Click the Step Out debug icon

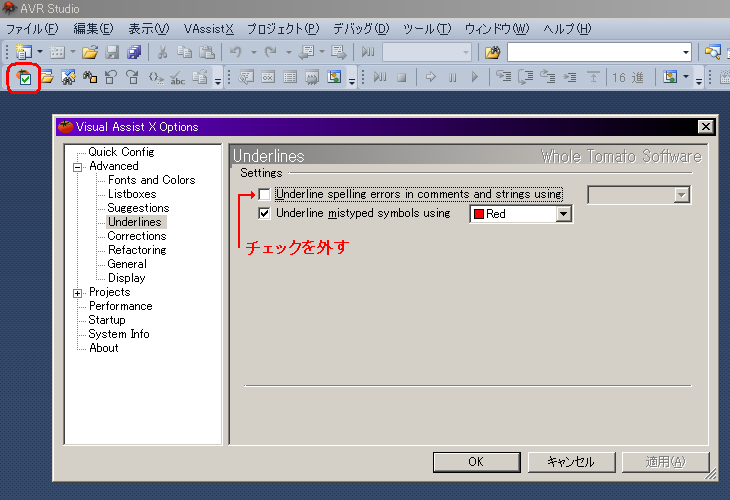point(548,77)
